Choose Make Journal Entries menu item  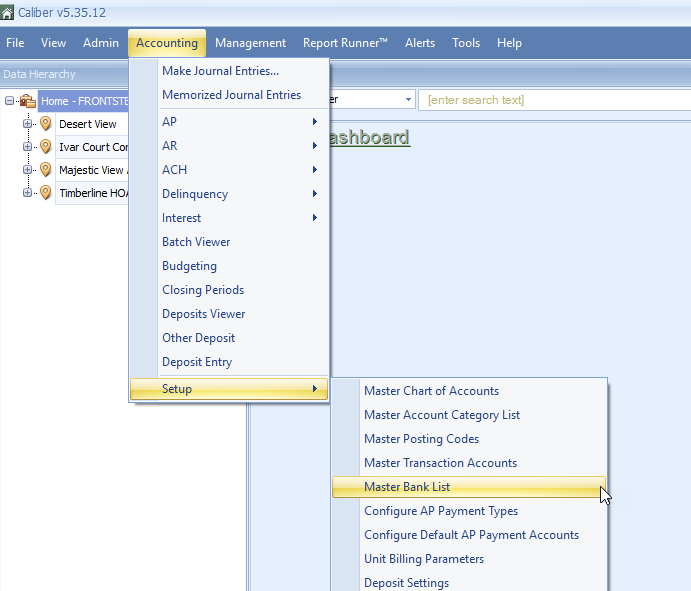pos(220,71)
